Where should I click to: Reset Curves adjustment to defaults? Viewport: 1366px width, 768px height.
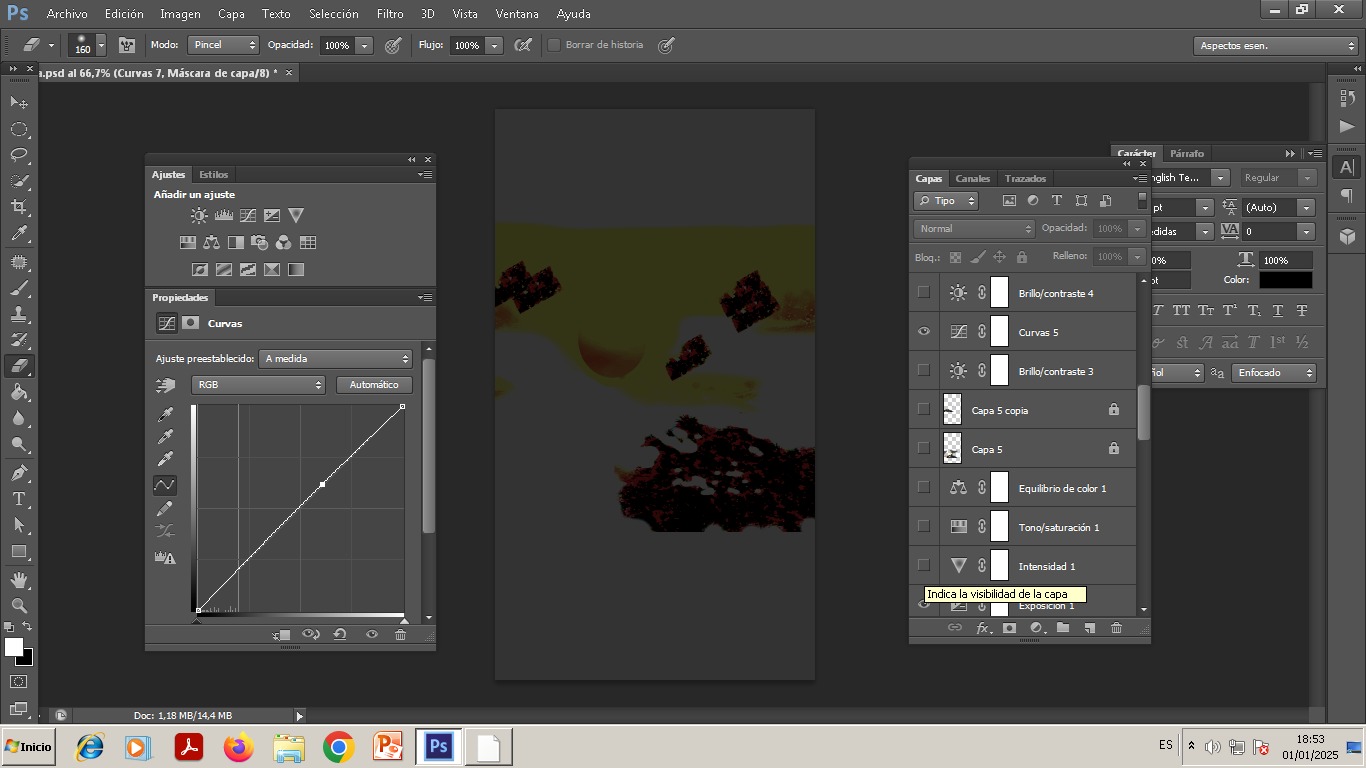[x=340, y=634]
